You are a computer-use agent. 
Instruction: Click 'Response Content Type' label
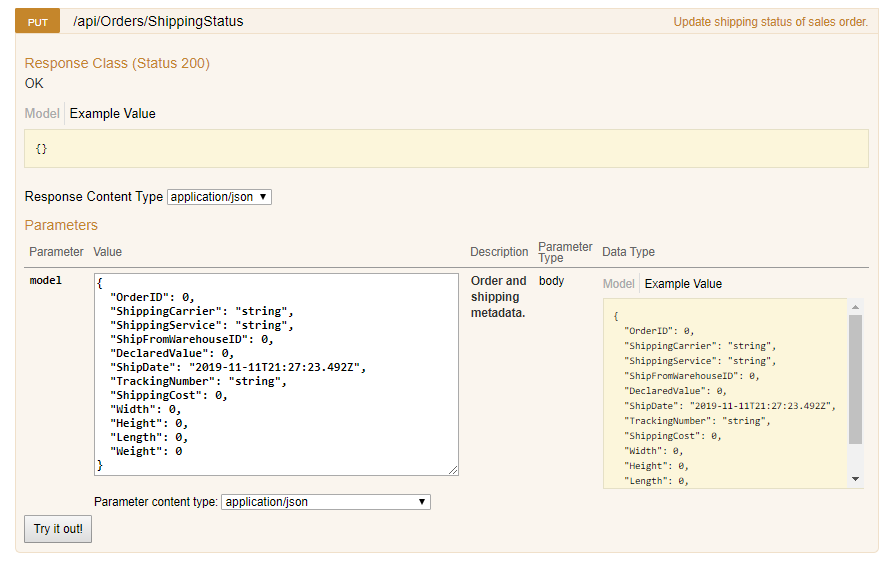[94, 197]
